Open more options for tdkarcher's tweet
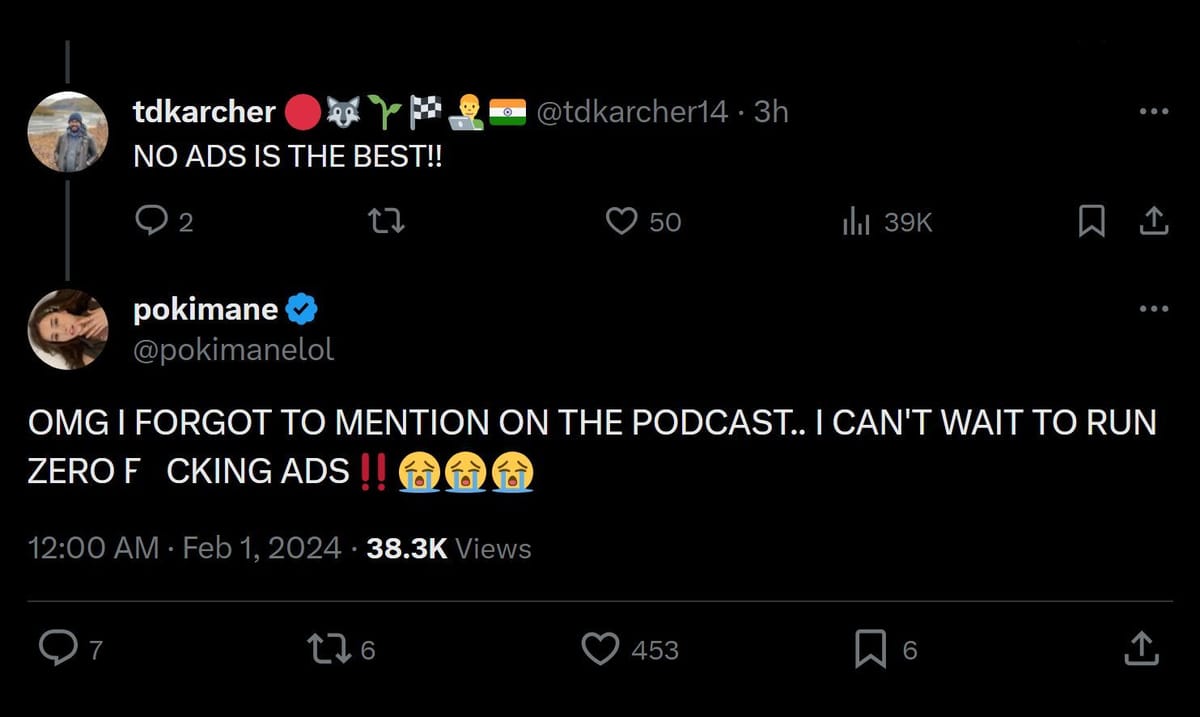The width and height of the screenshot is (1200, 717). pos(1153,112)
